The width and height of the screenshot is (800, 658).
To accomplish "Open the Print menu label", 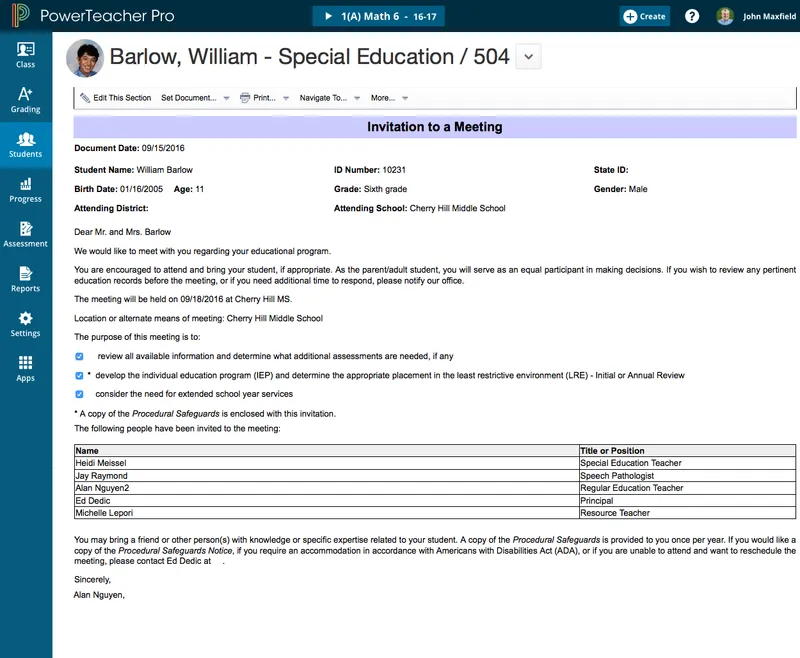I will [x=264, y=98].
